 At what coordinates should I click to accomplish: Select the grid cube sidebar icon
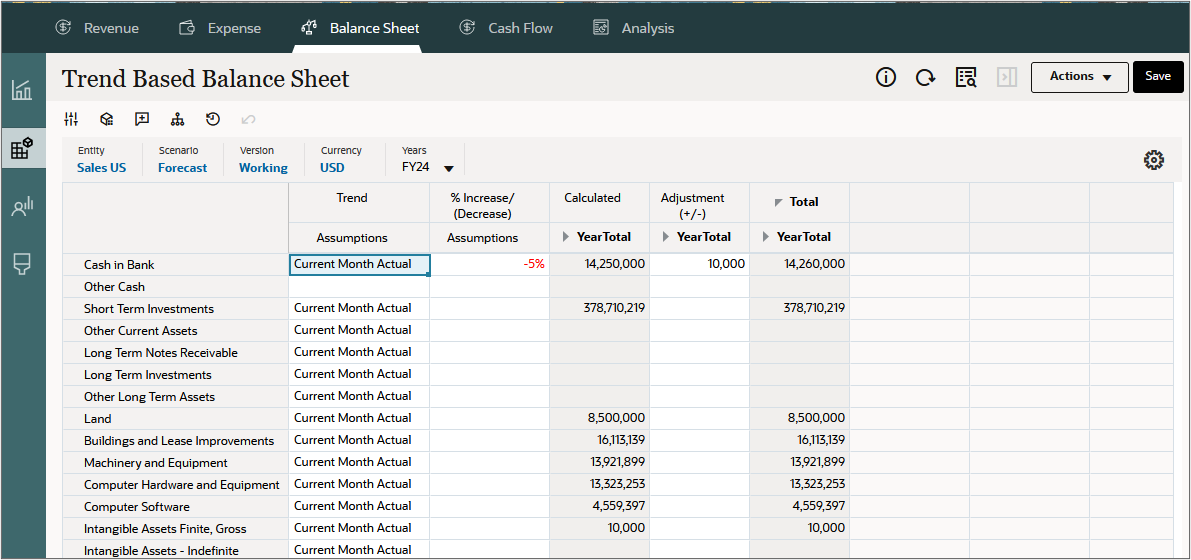[22, 148]
